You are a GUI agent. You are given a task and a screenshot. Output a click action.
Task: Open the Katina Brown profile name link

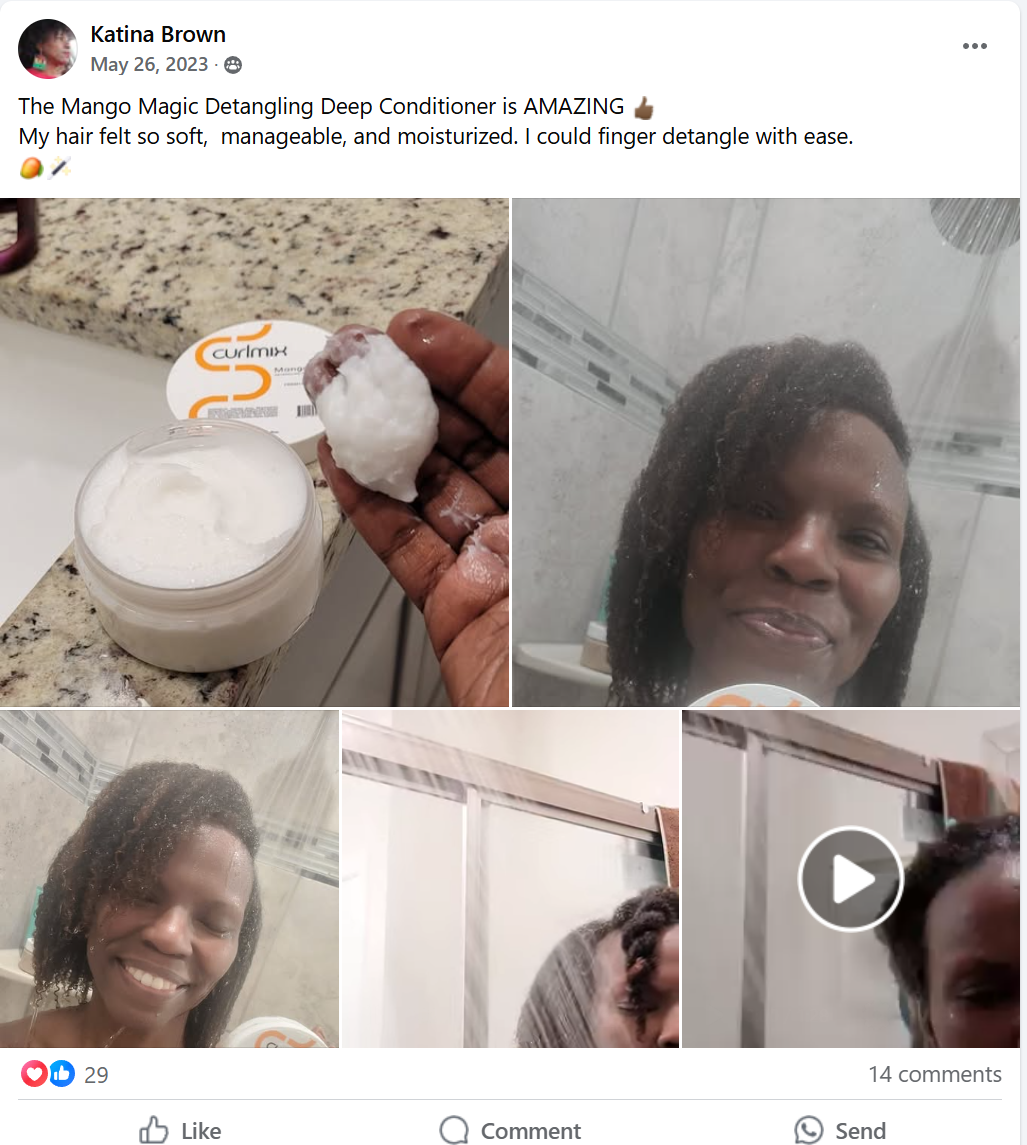[158, 34]
